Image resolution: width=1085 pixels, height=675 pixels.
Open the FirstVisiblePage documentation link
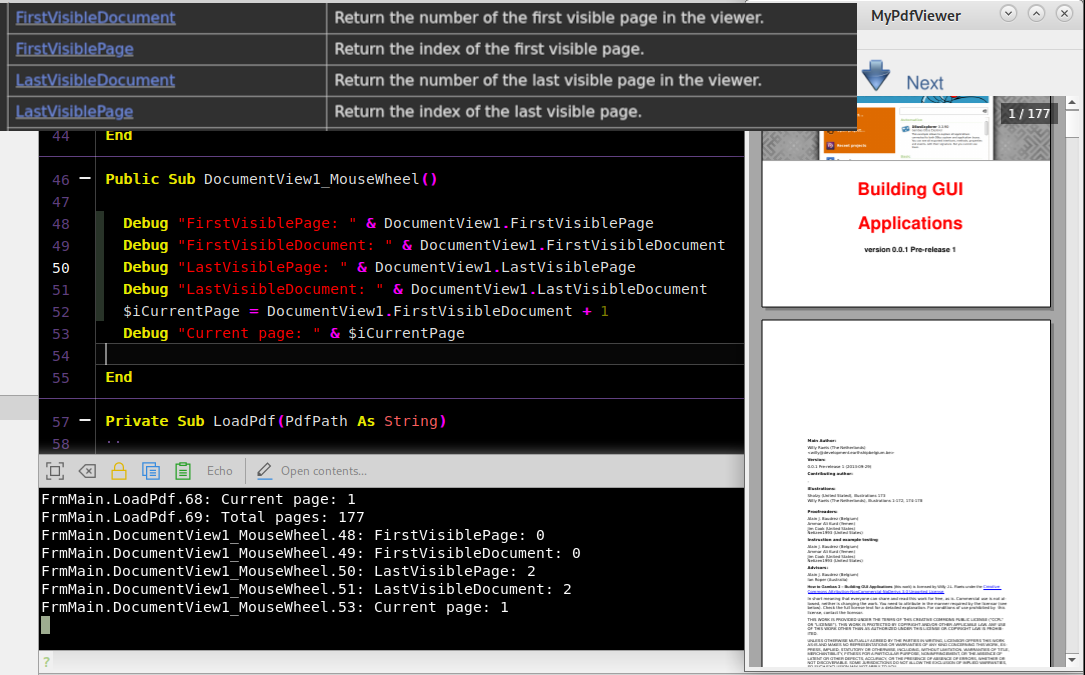pyautogui.click(x=74, y=49)
